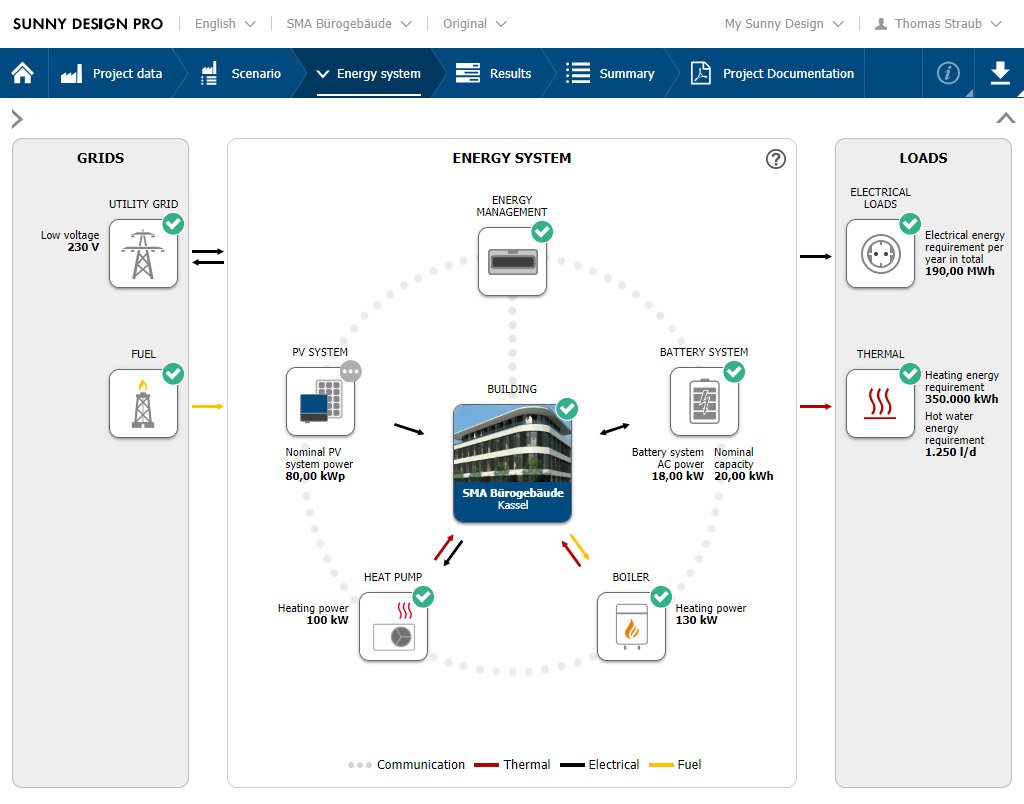Click the Electrical legend entry
The width and height of the screenshot is (1024, 804).
600,764
